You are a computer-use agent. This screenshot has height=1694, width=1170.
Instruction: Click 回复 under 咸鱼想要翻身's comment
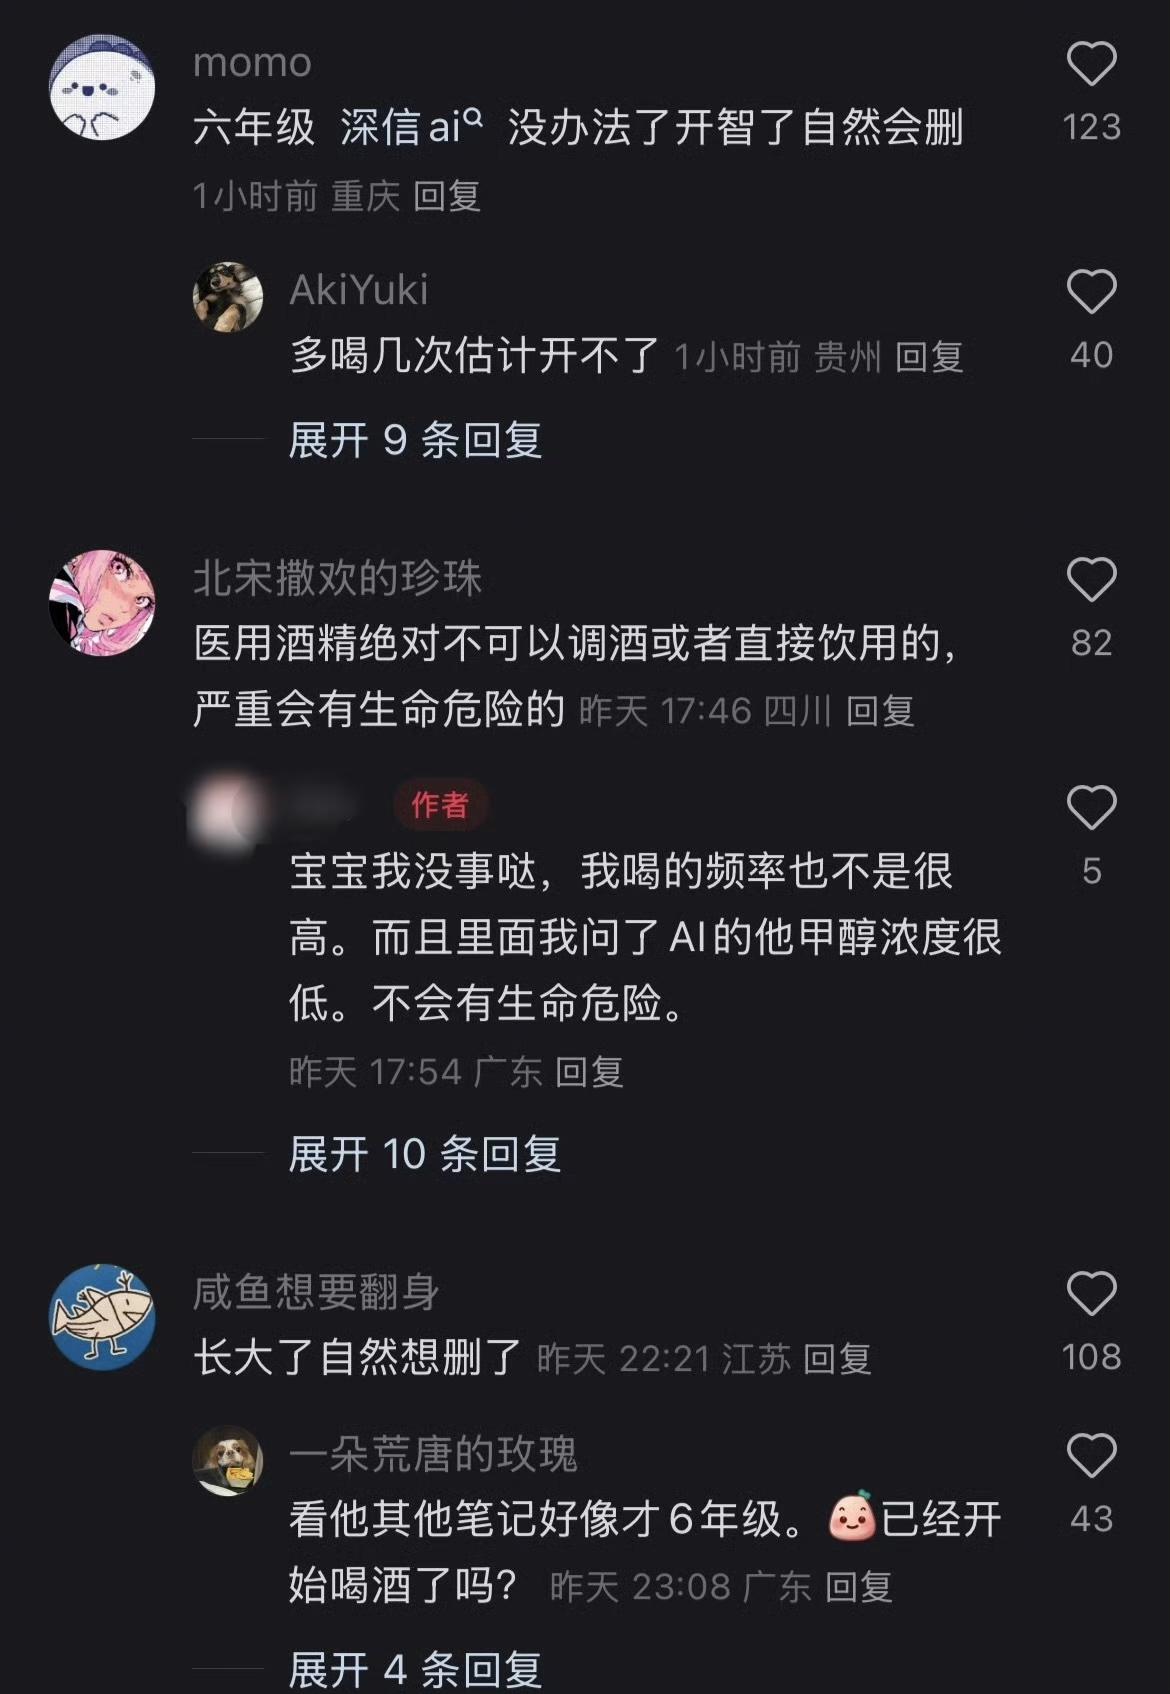tap(838, 1359)
